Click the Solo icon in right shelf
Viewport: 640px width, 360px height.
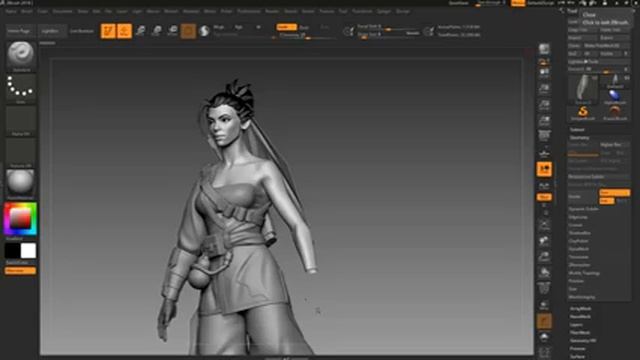pos(544,337)
